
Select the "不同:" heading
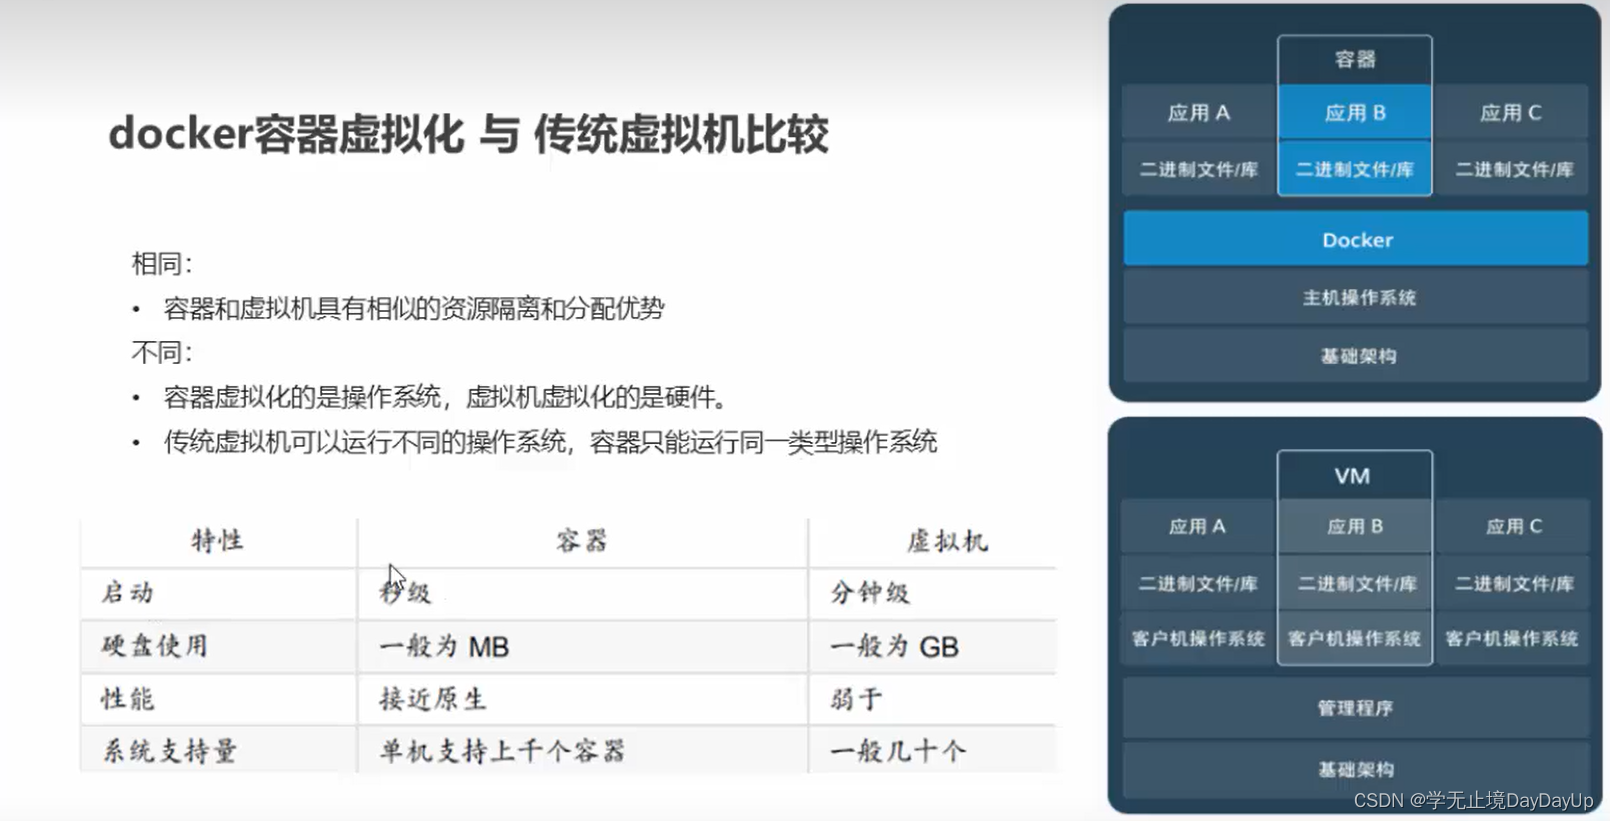(162, 352)
